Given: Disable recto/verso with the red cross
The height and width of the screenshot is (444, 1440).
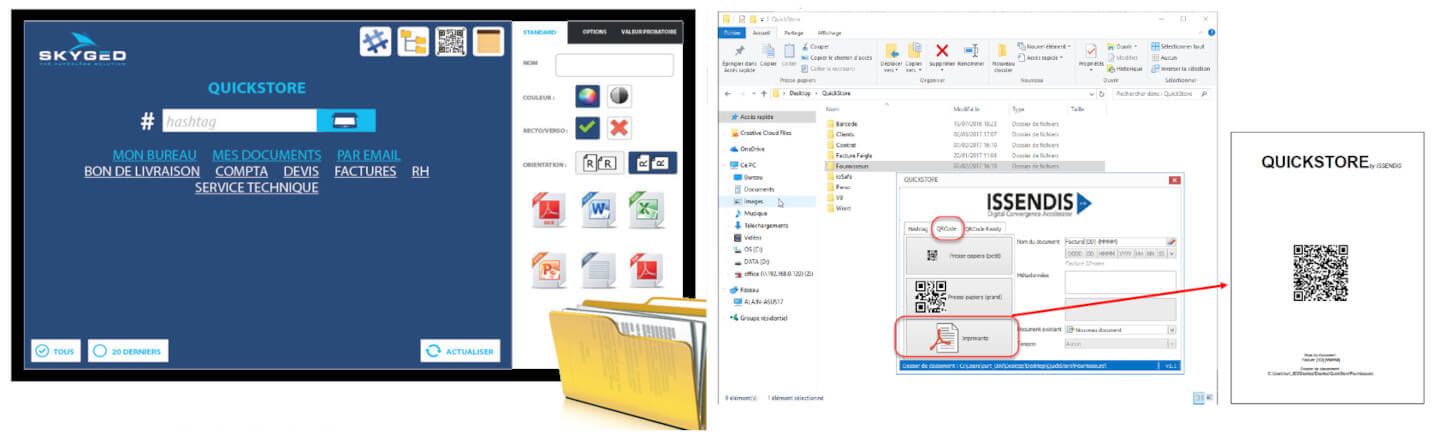Looking at the screenshot, I should [x=620, y=128].
